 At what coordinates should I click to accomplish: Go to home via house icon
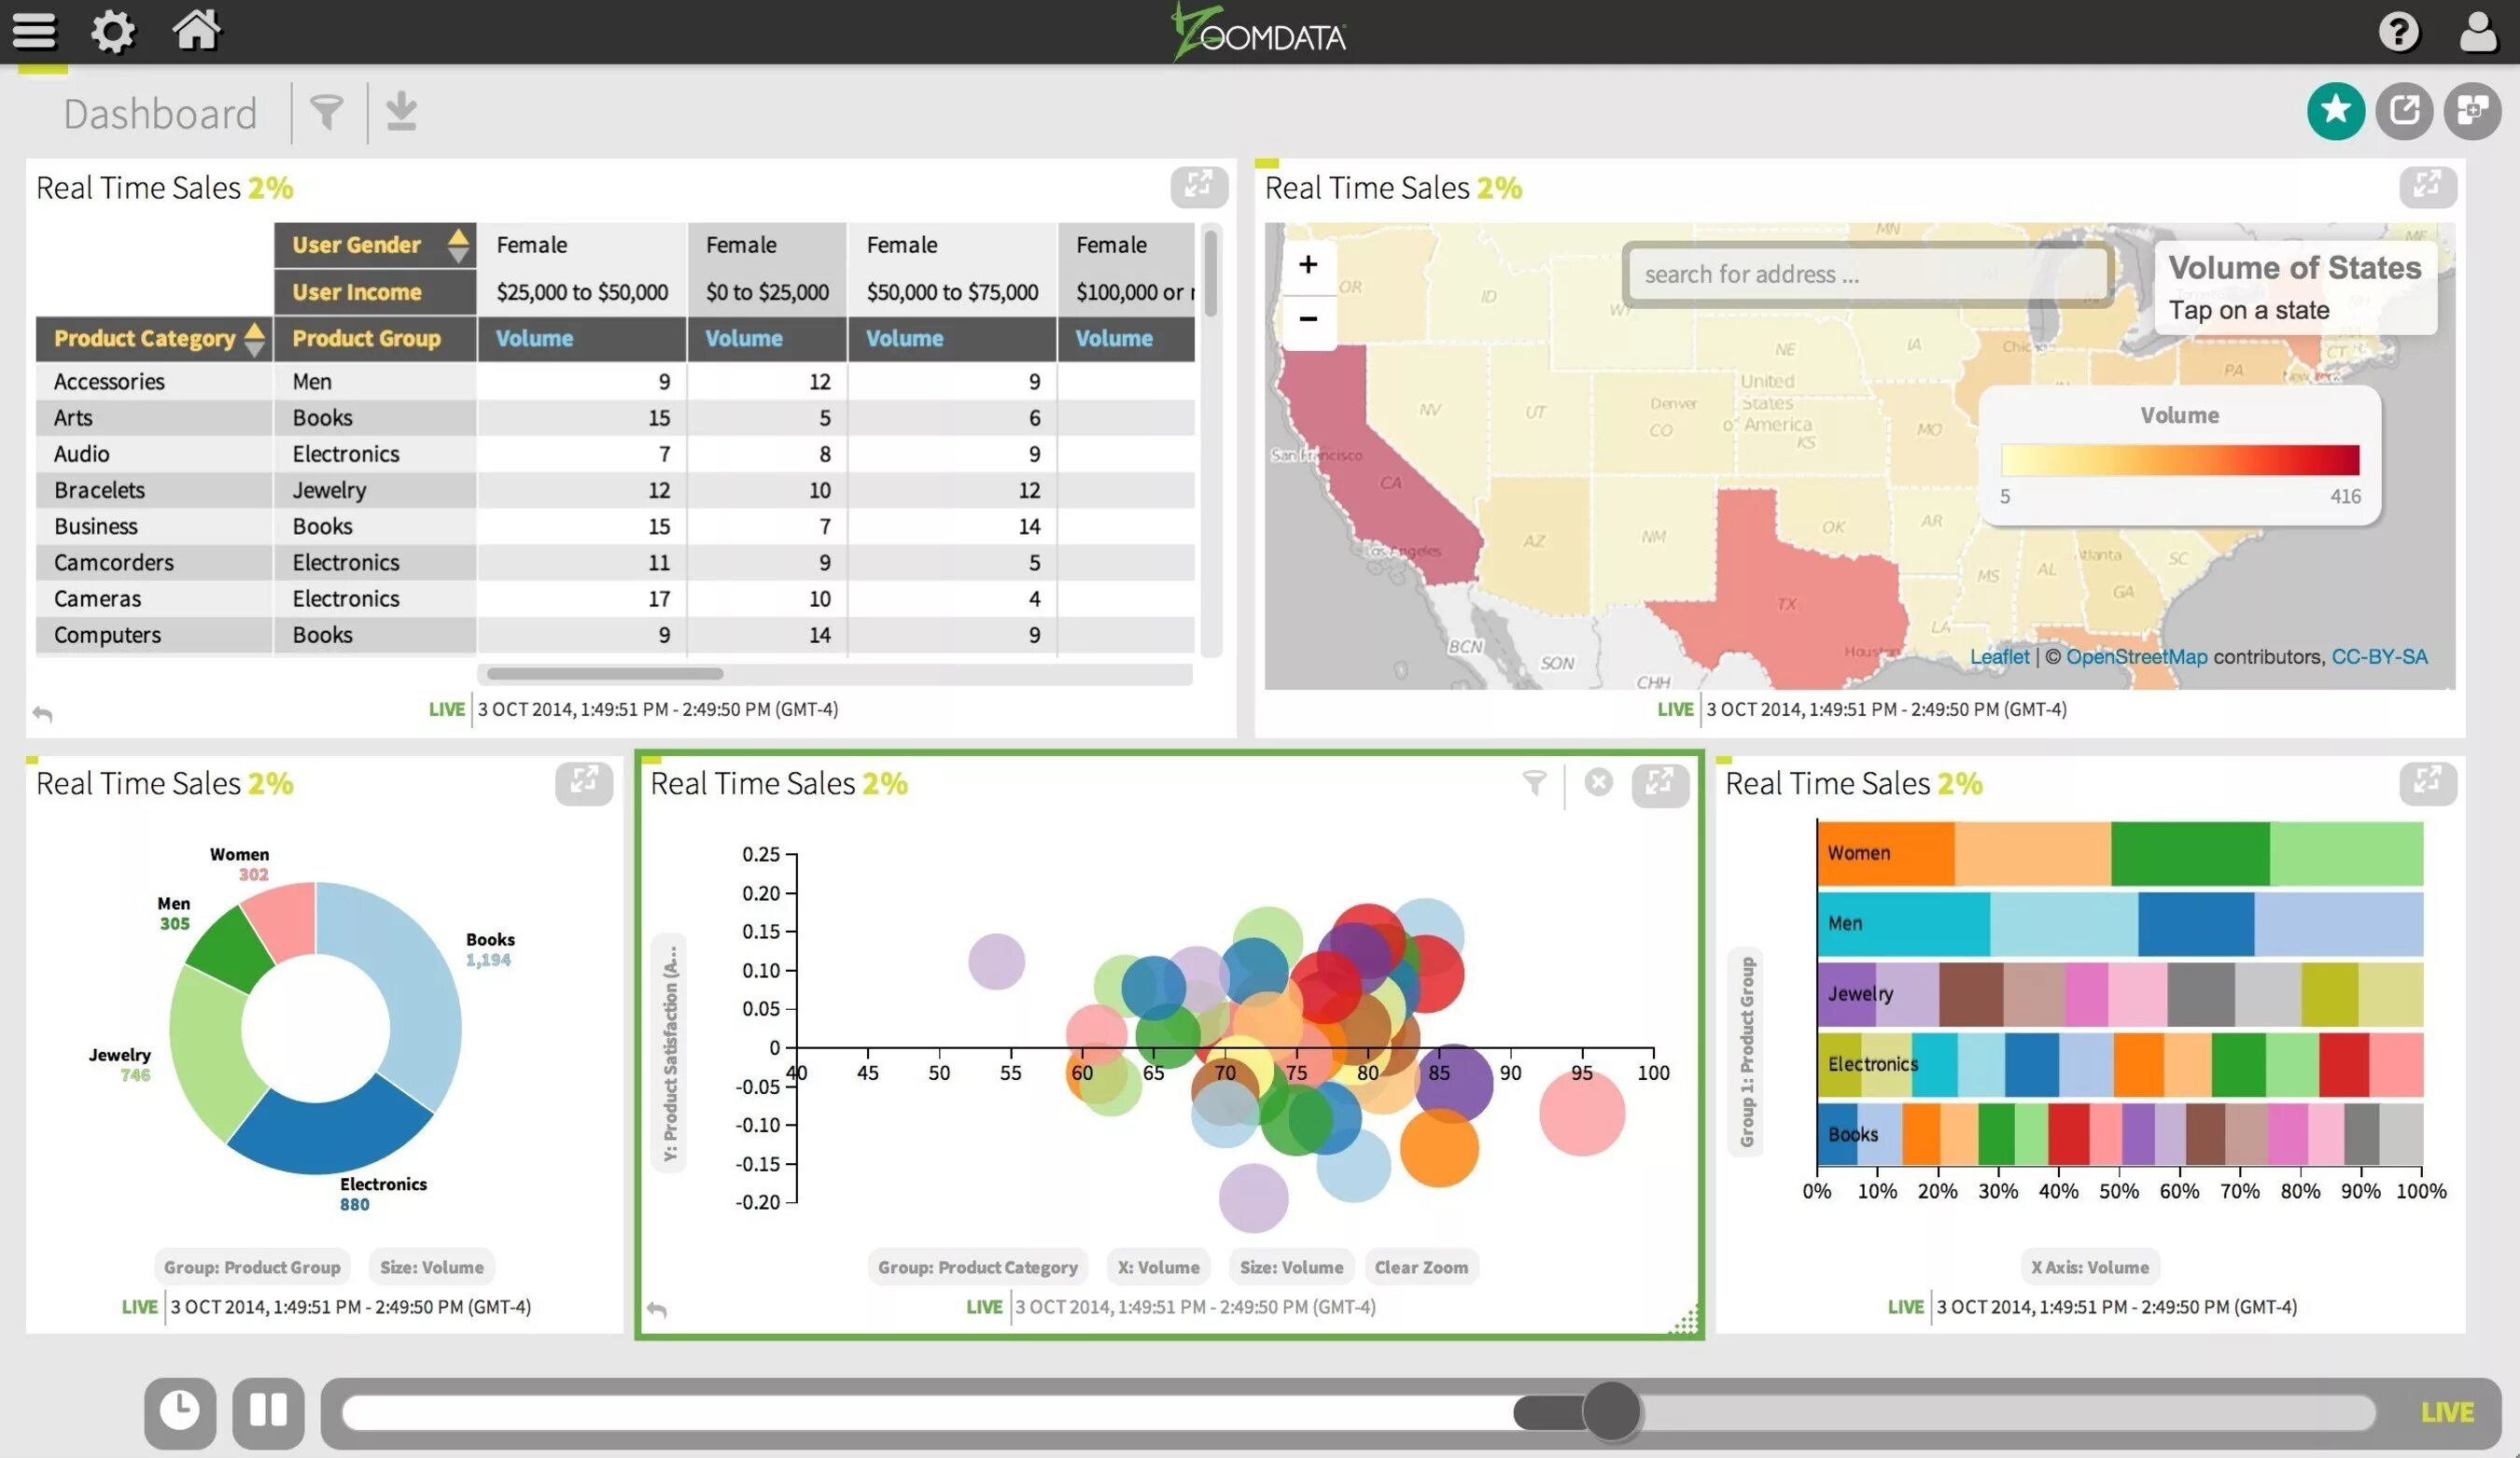point(196,29)
